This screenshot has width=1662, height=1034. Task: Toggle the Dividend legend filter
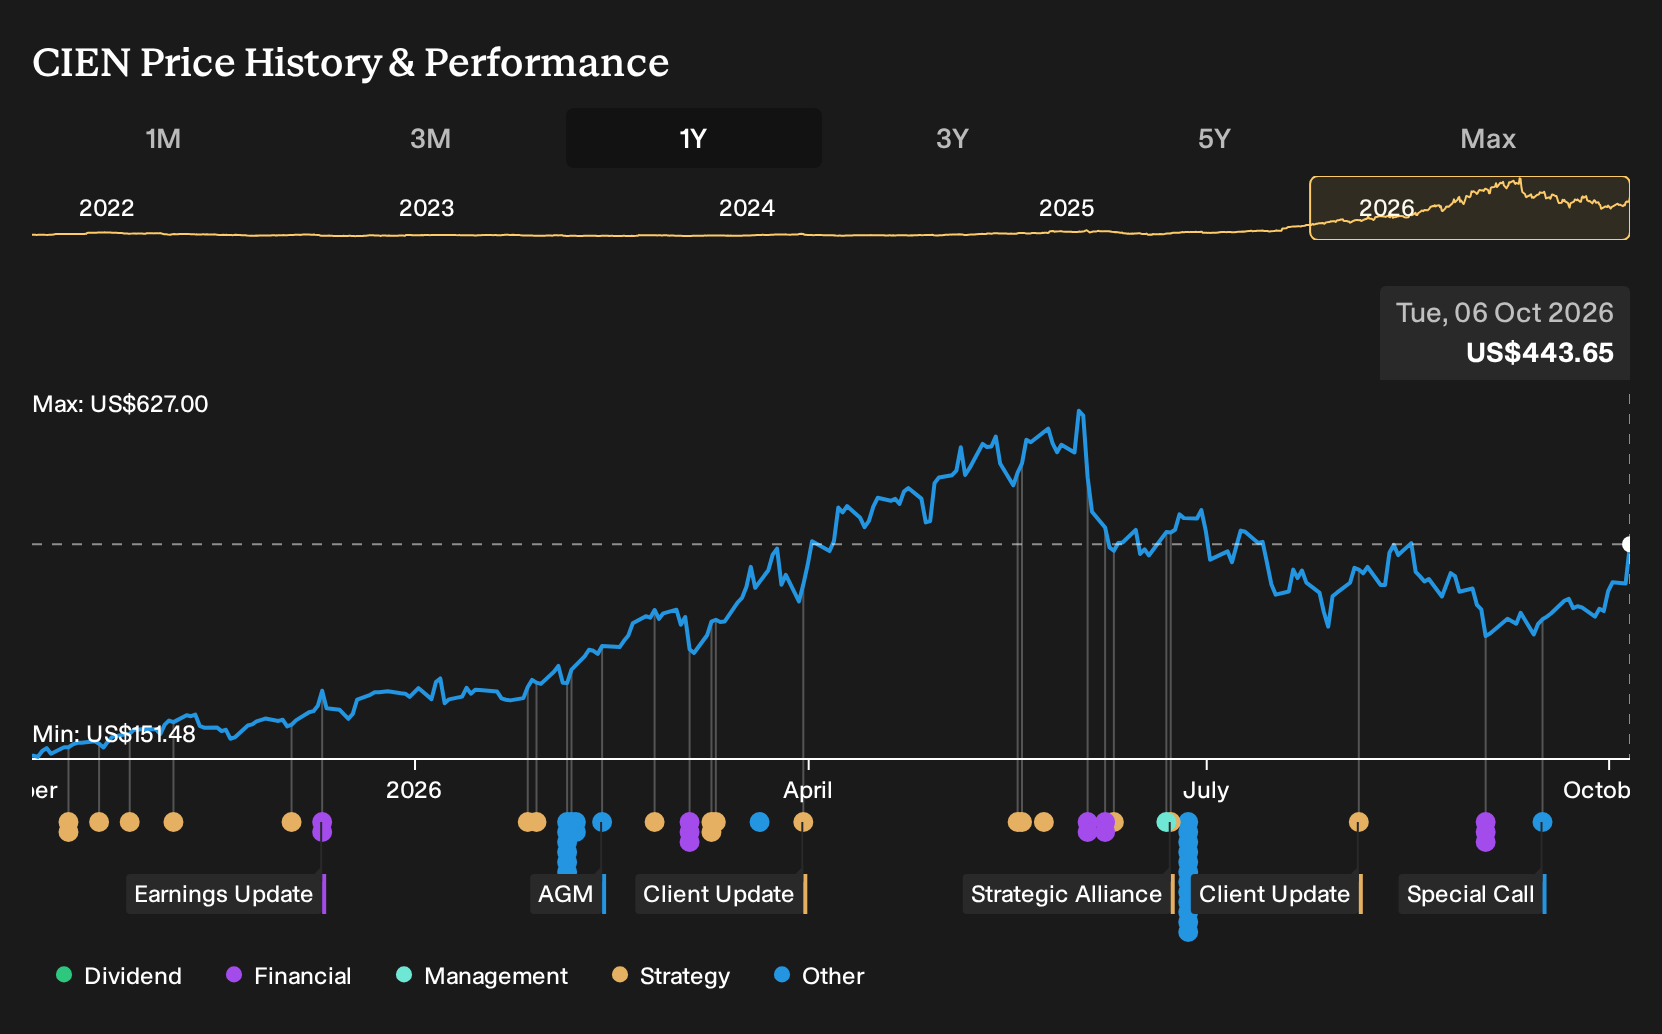point(119,976)
